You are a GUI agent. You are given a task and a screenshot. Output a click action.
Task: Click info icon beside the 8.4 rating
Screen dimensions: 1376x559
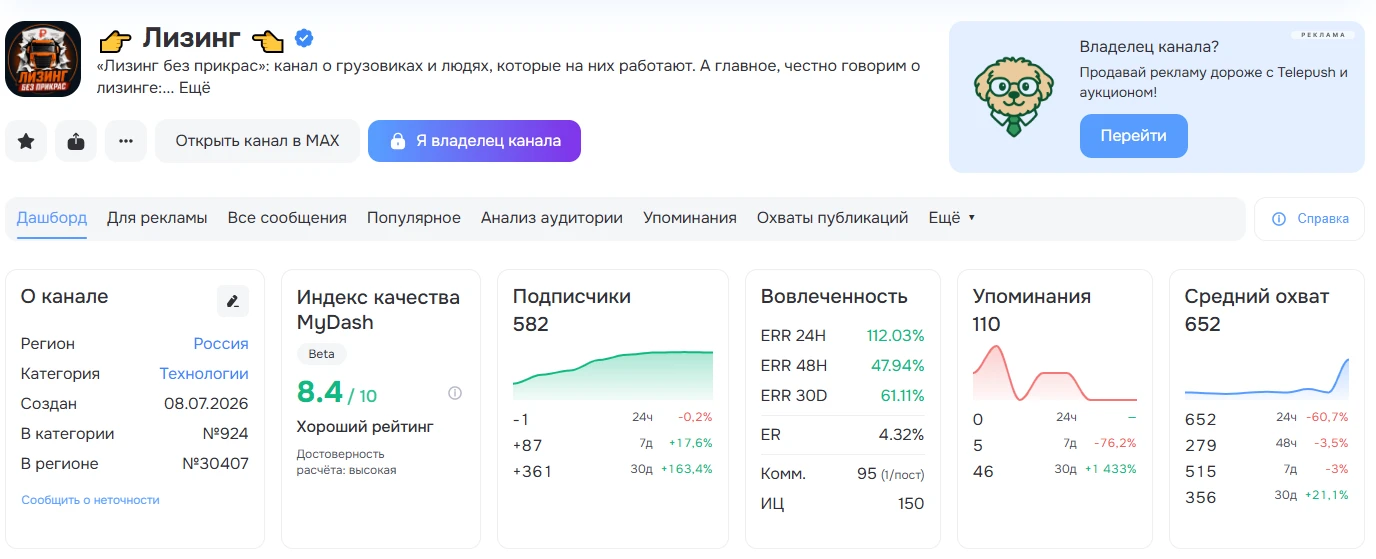(455, 393)
